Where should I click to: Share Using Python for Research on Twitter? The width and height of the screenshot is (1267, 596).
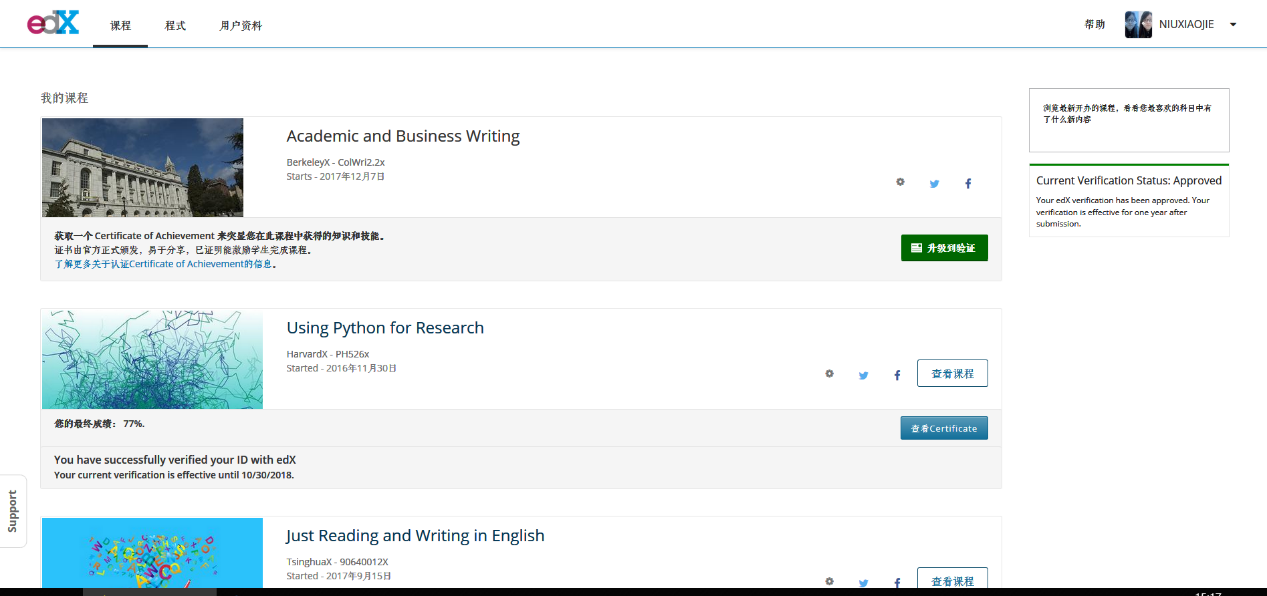click(863, 375)
